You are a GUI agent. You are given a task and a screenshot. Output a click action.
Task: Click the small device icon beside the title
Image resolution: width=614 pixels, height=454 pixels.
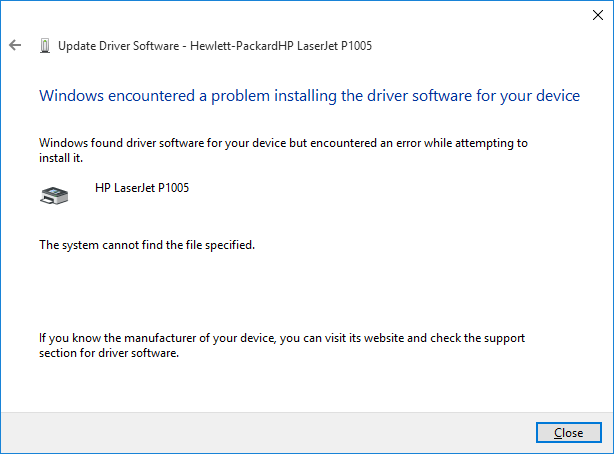44,46
